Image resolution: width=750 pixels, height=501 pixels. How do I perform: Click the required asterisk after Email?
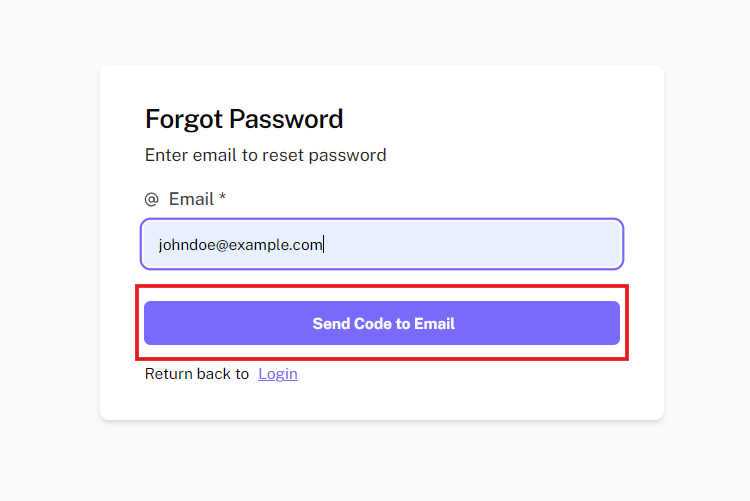(222, 198)
